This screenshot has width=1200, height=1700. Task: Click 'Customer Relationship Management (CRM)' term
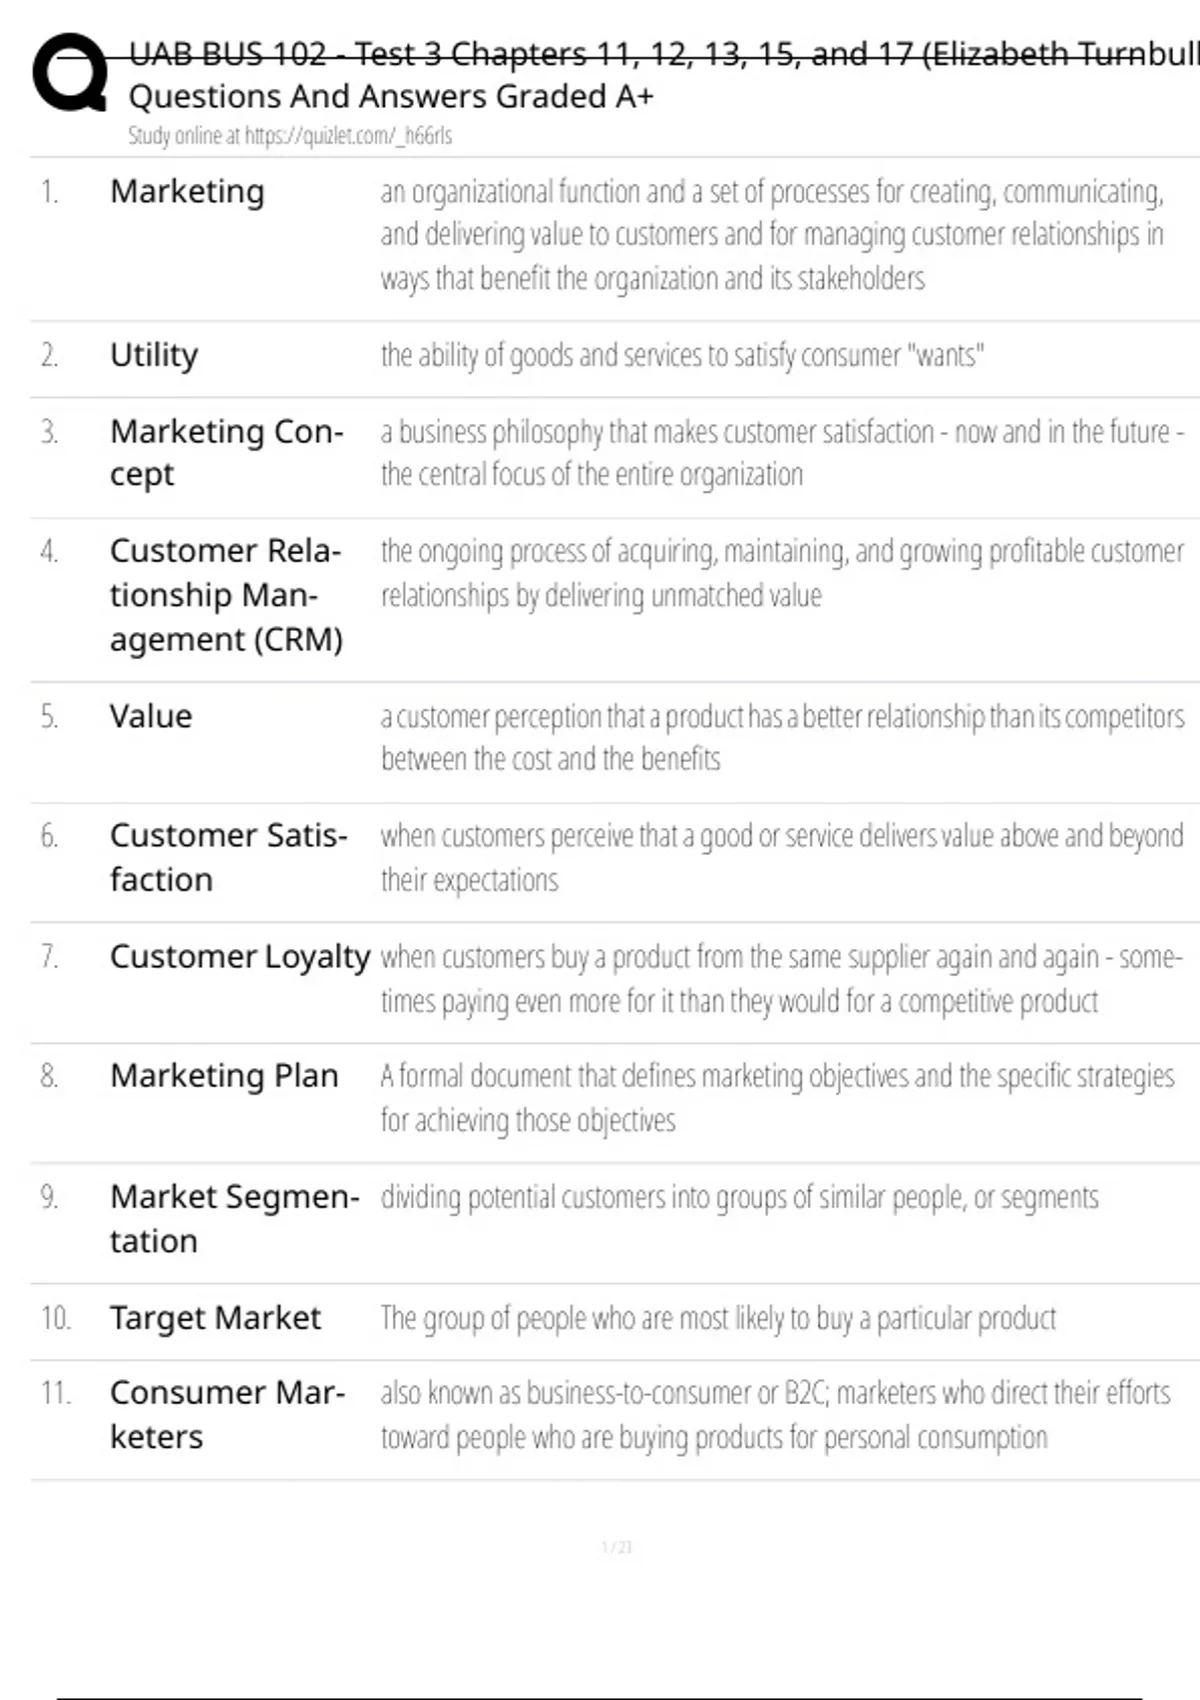(226, 595)
